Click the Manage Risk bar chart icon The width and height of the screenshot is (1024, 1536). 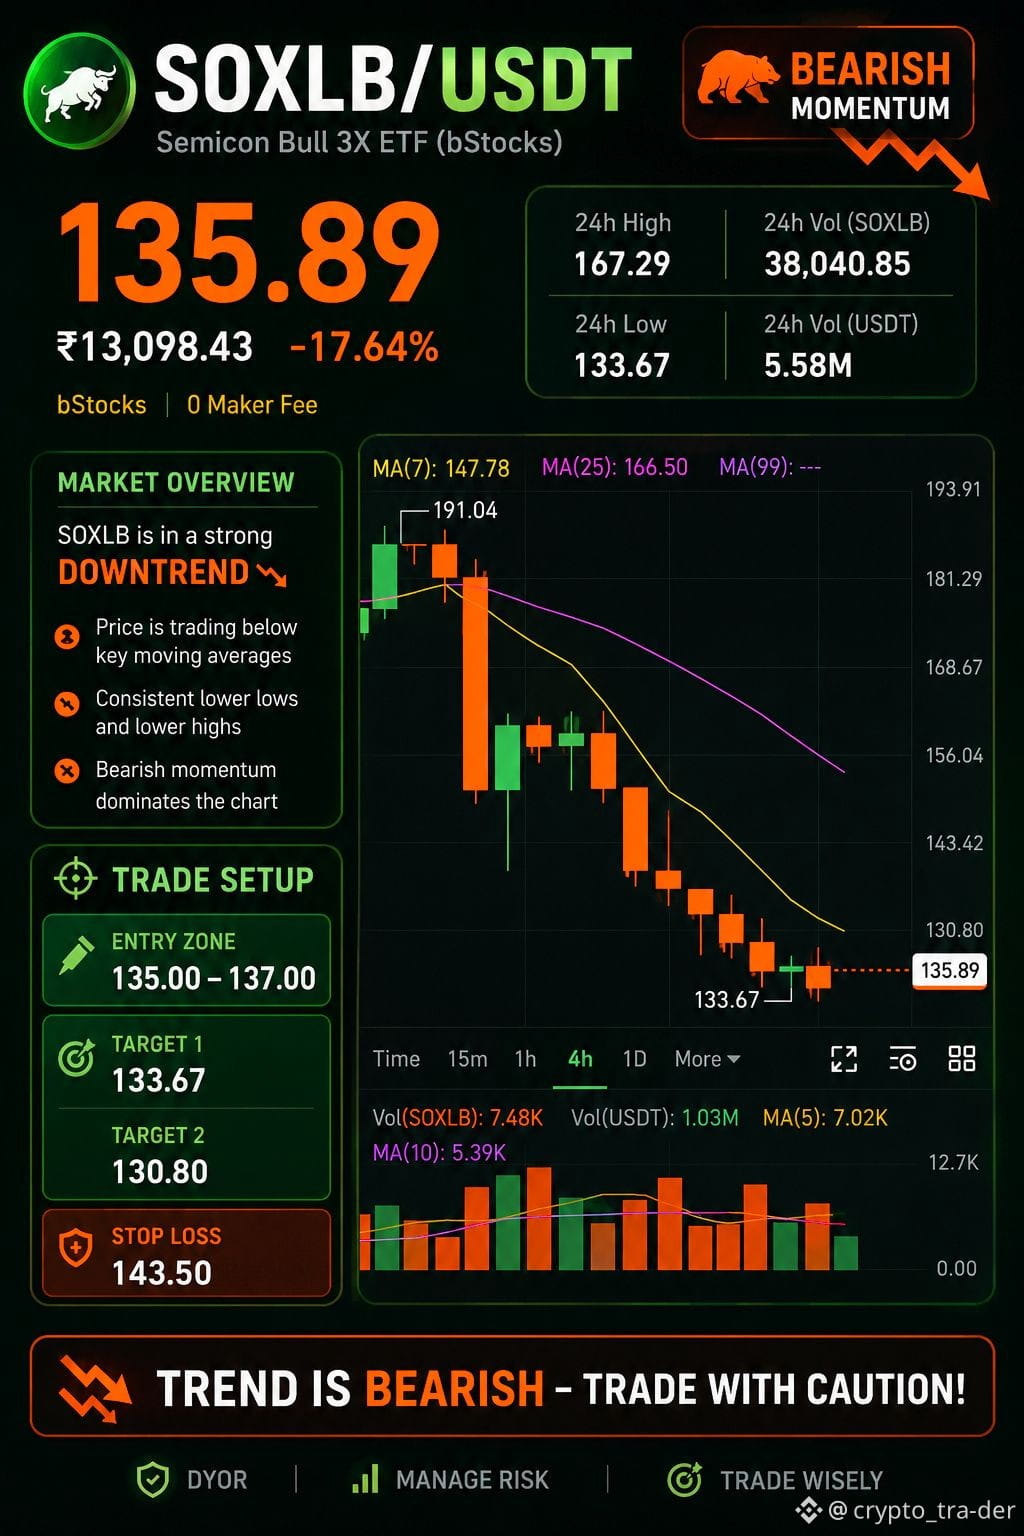tap(365, 1479)
